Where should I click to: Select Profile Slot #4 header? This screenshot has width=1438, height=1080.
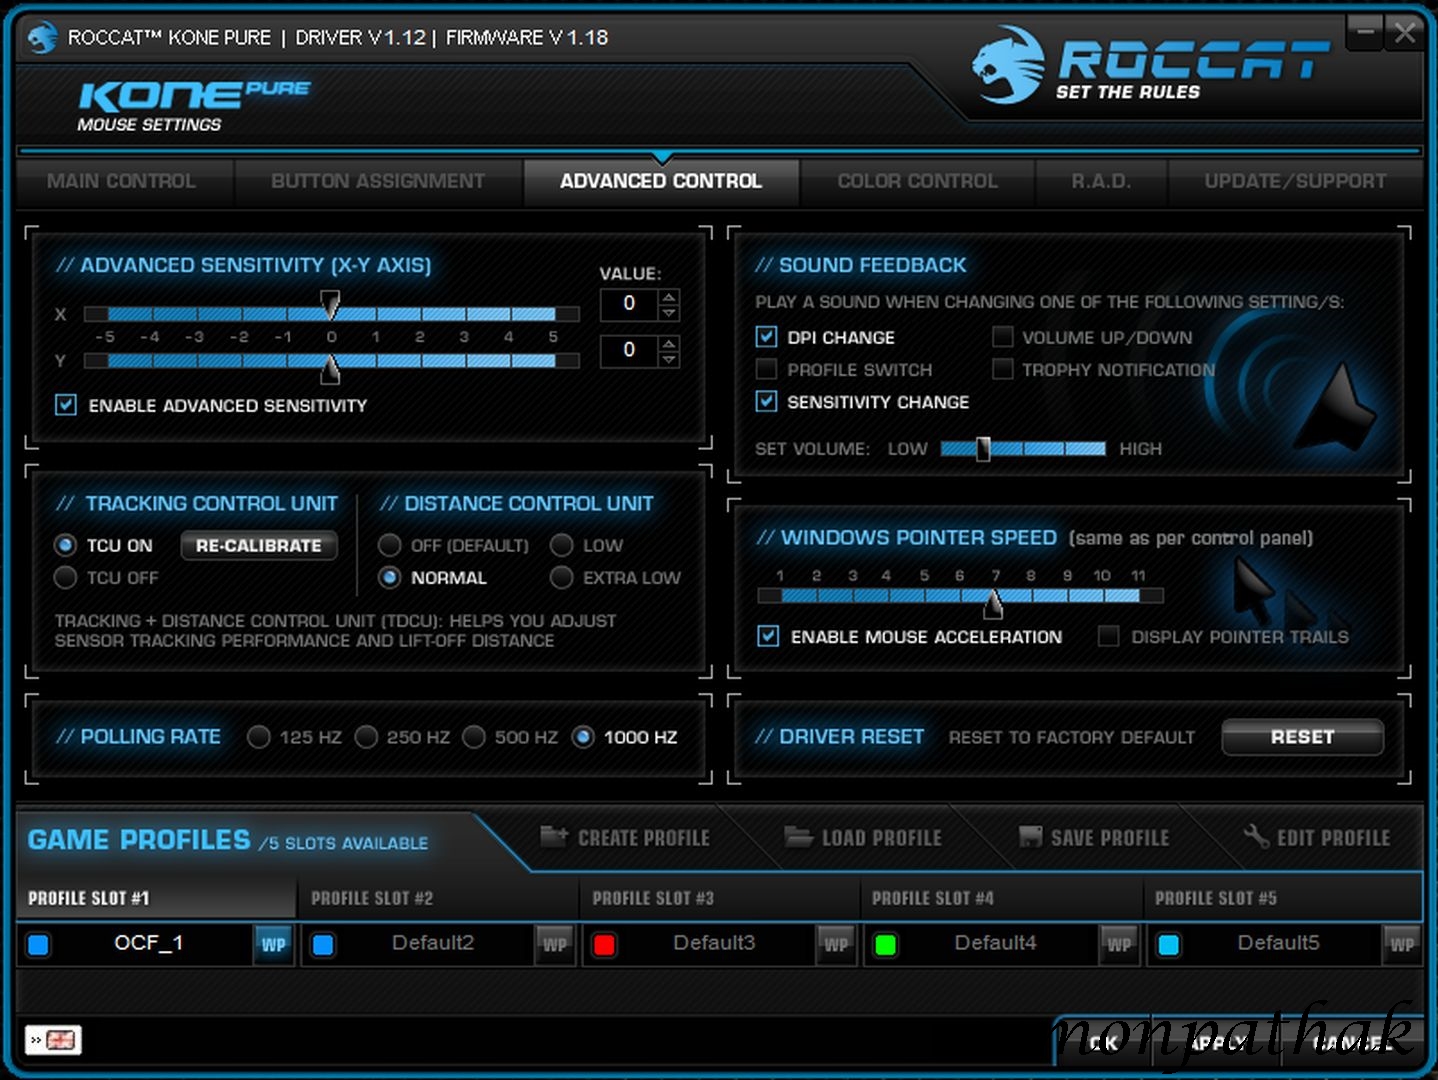point(1001,898)
